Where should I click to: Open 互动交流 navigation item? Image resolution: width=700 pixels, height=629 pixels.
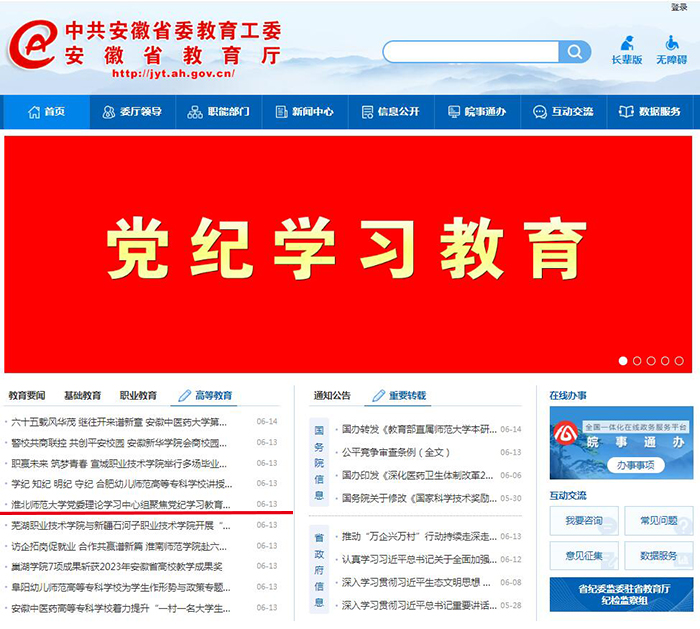(563, 112)
